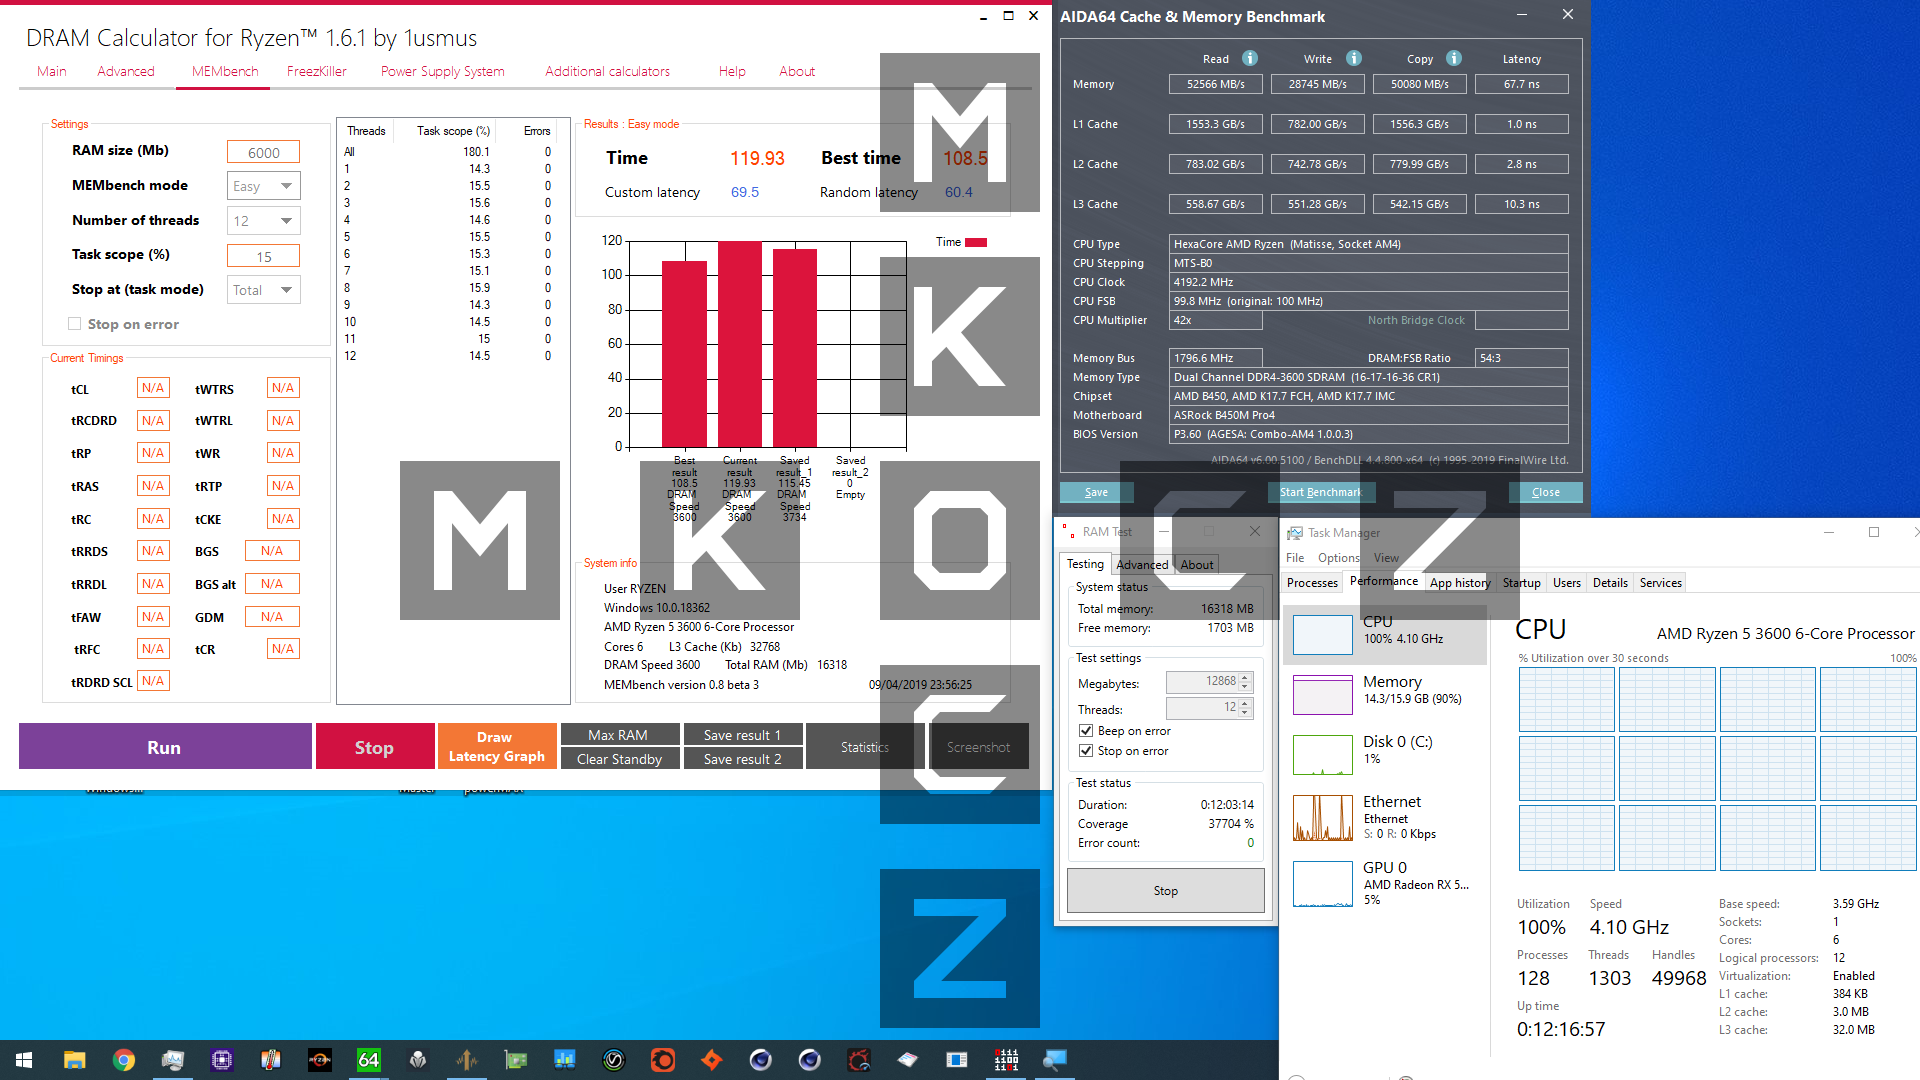
Task: Click Close in AIDA64 benchmark window
Action: tap(1546, 492)
